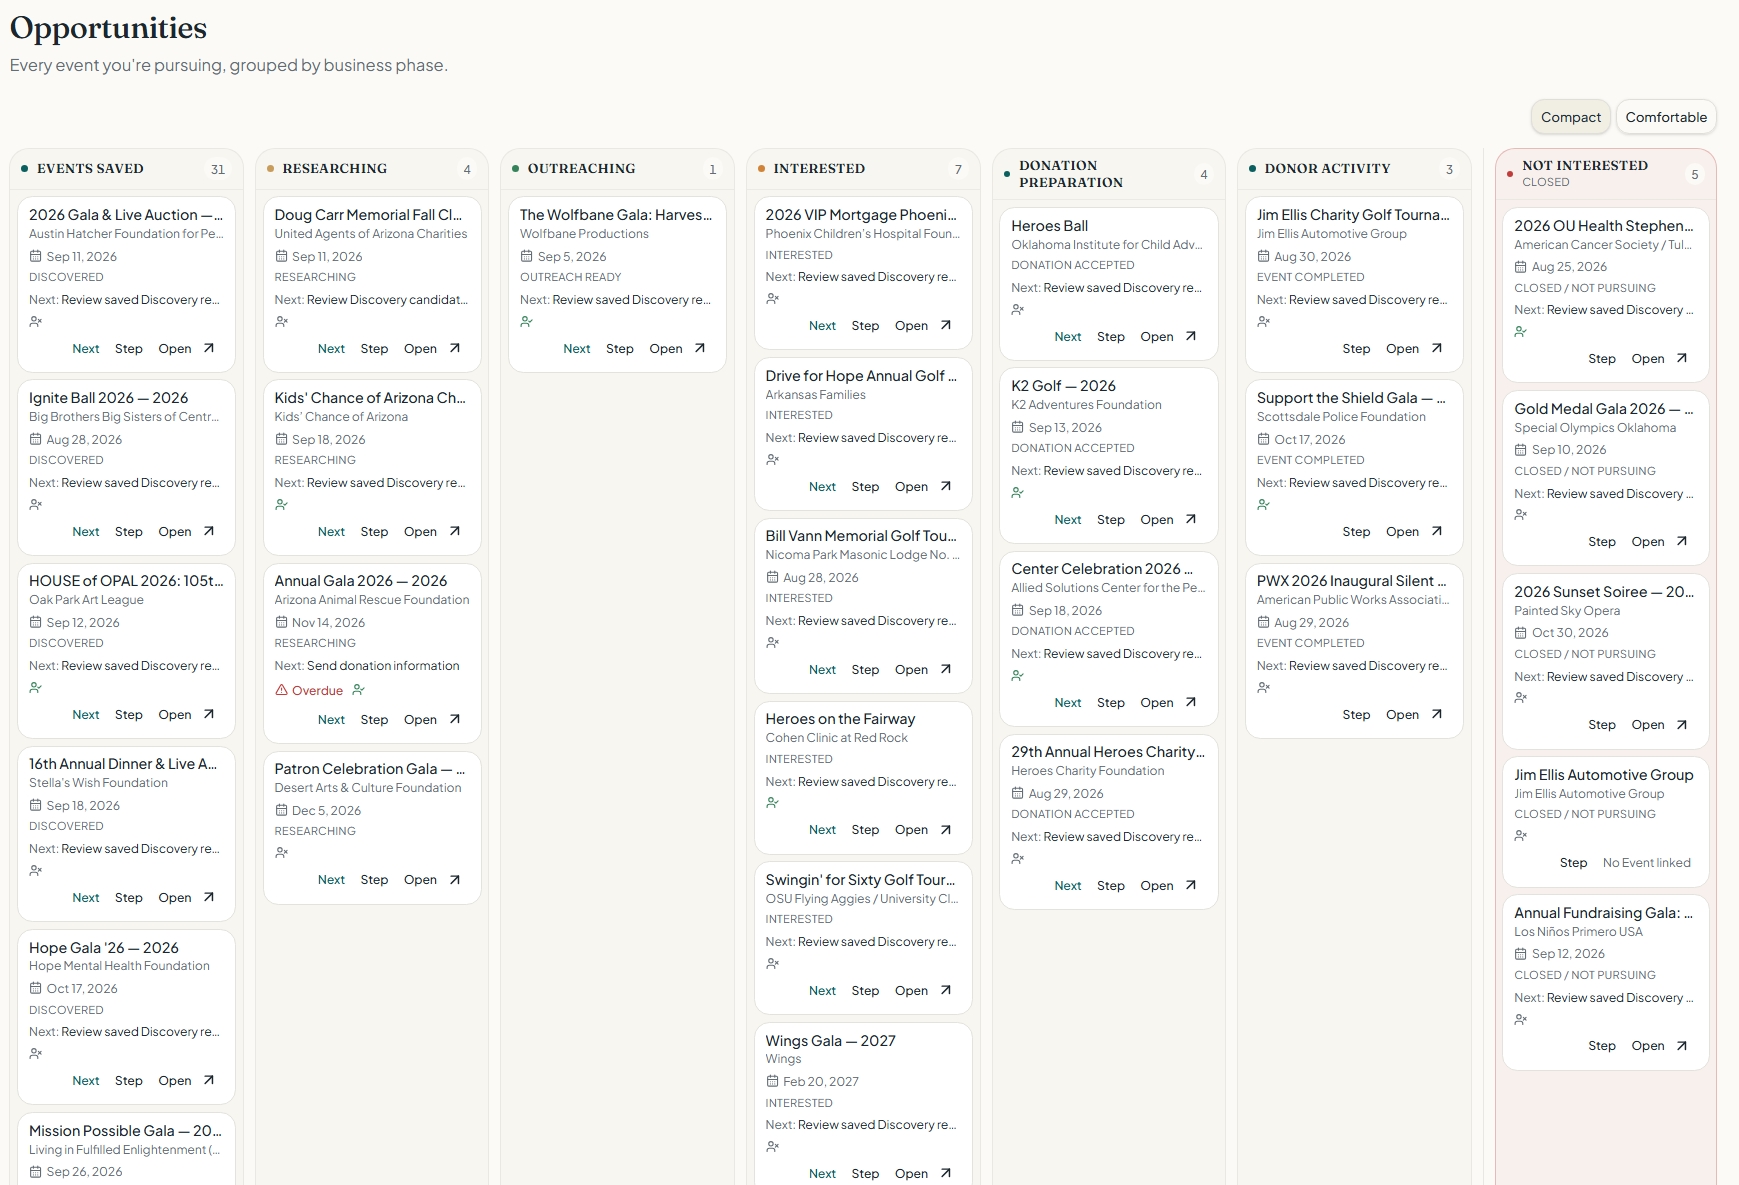
Task: Click Mission Possible Gala card title
Action: [125, 1131]
